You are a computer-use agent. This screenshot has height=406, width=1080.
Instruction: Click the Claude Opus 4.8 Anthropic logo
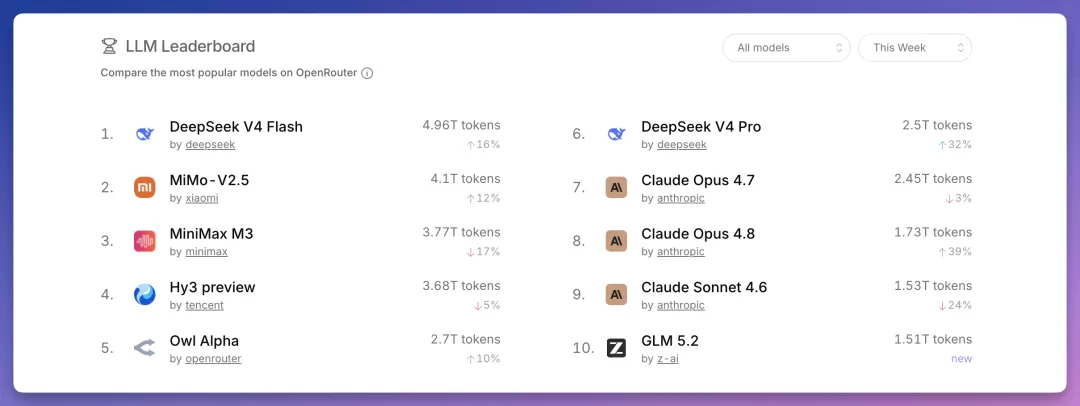616,241
